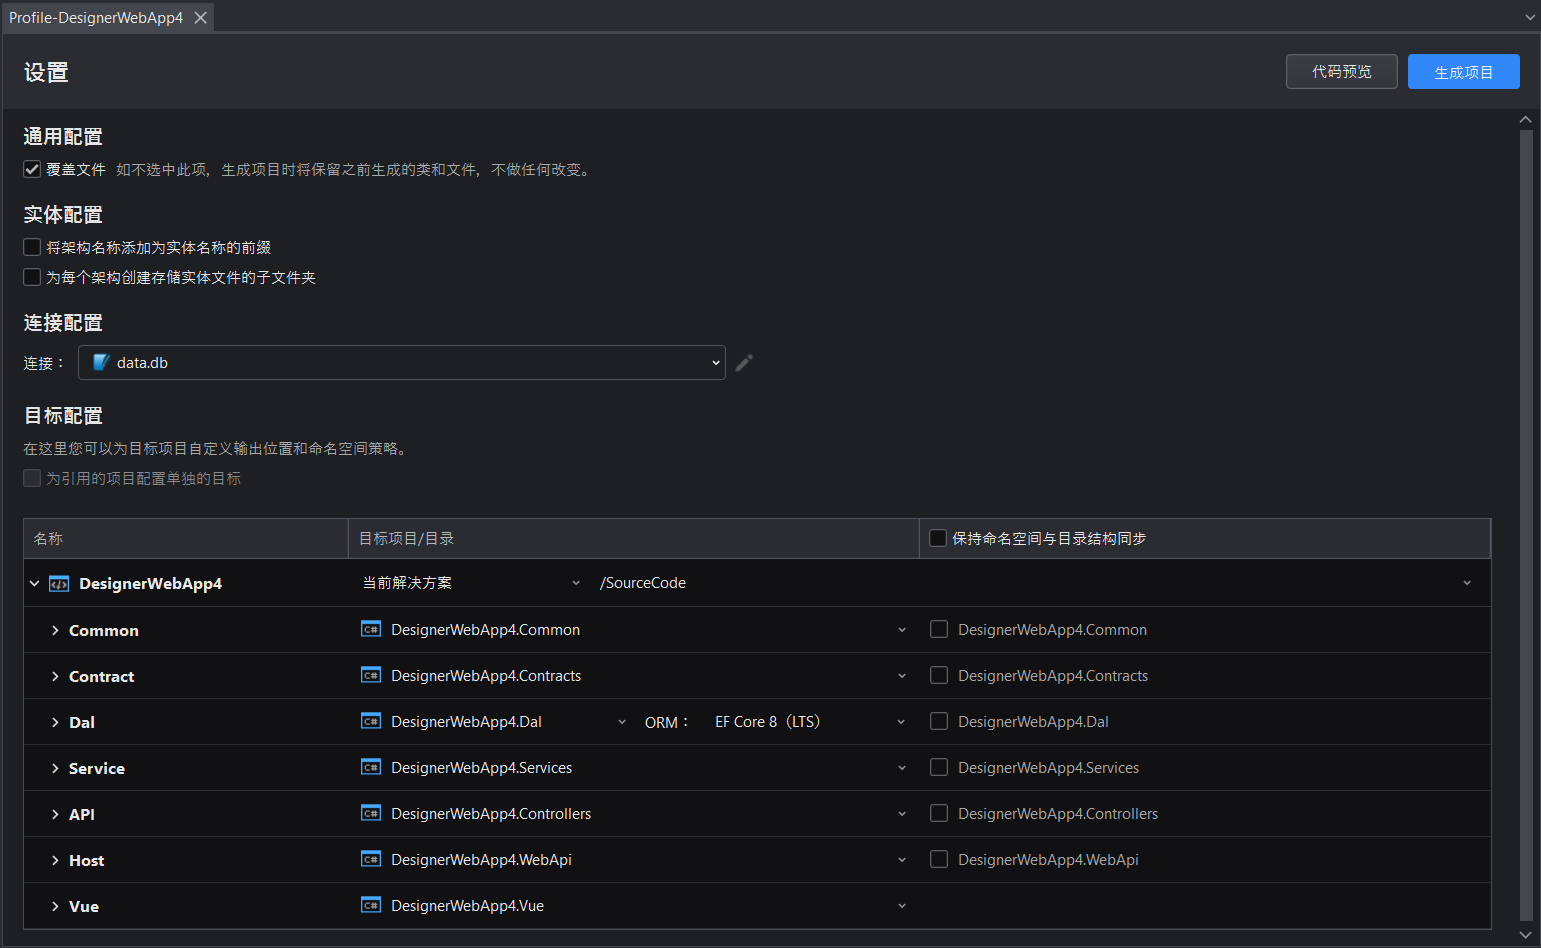Check the DesignerWebApp4.Services namespace checkbox
Screen dimensions: 1541x948
point(939,767)
